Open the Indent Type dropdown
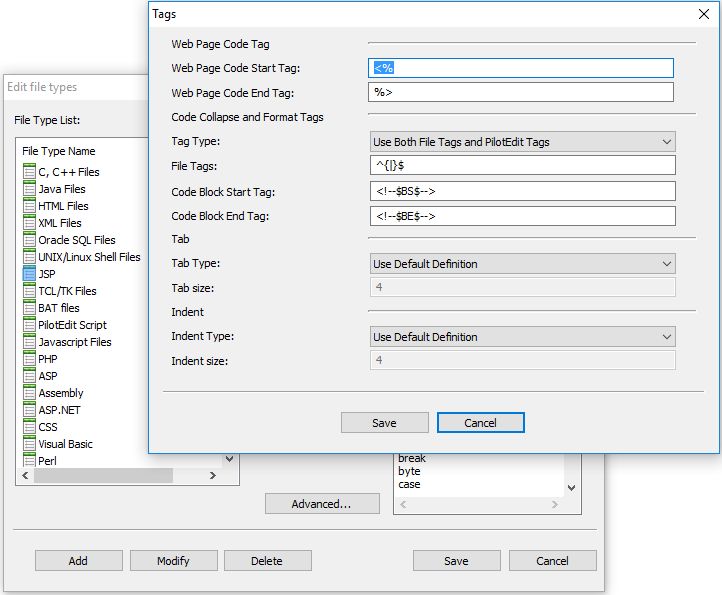Screen dimensions: 722x595 click(x=523, y=337)
